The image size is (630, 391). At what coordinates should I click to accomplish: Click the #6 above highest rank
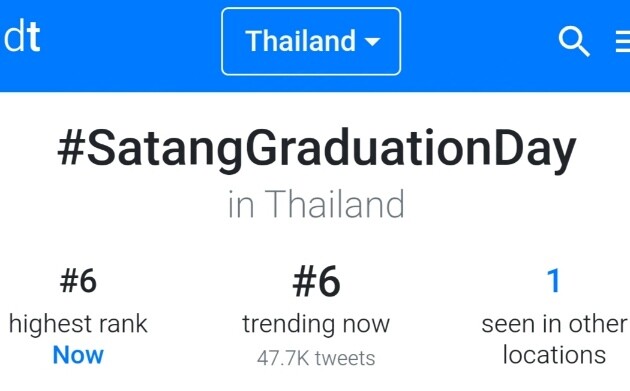[x=78, y=280]
